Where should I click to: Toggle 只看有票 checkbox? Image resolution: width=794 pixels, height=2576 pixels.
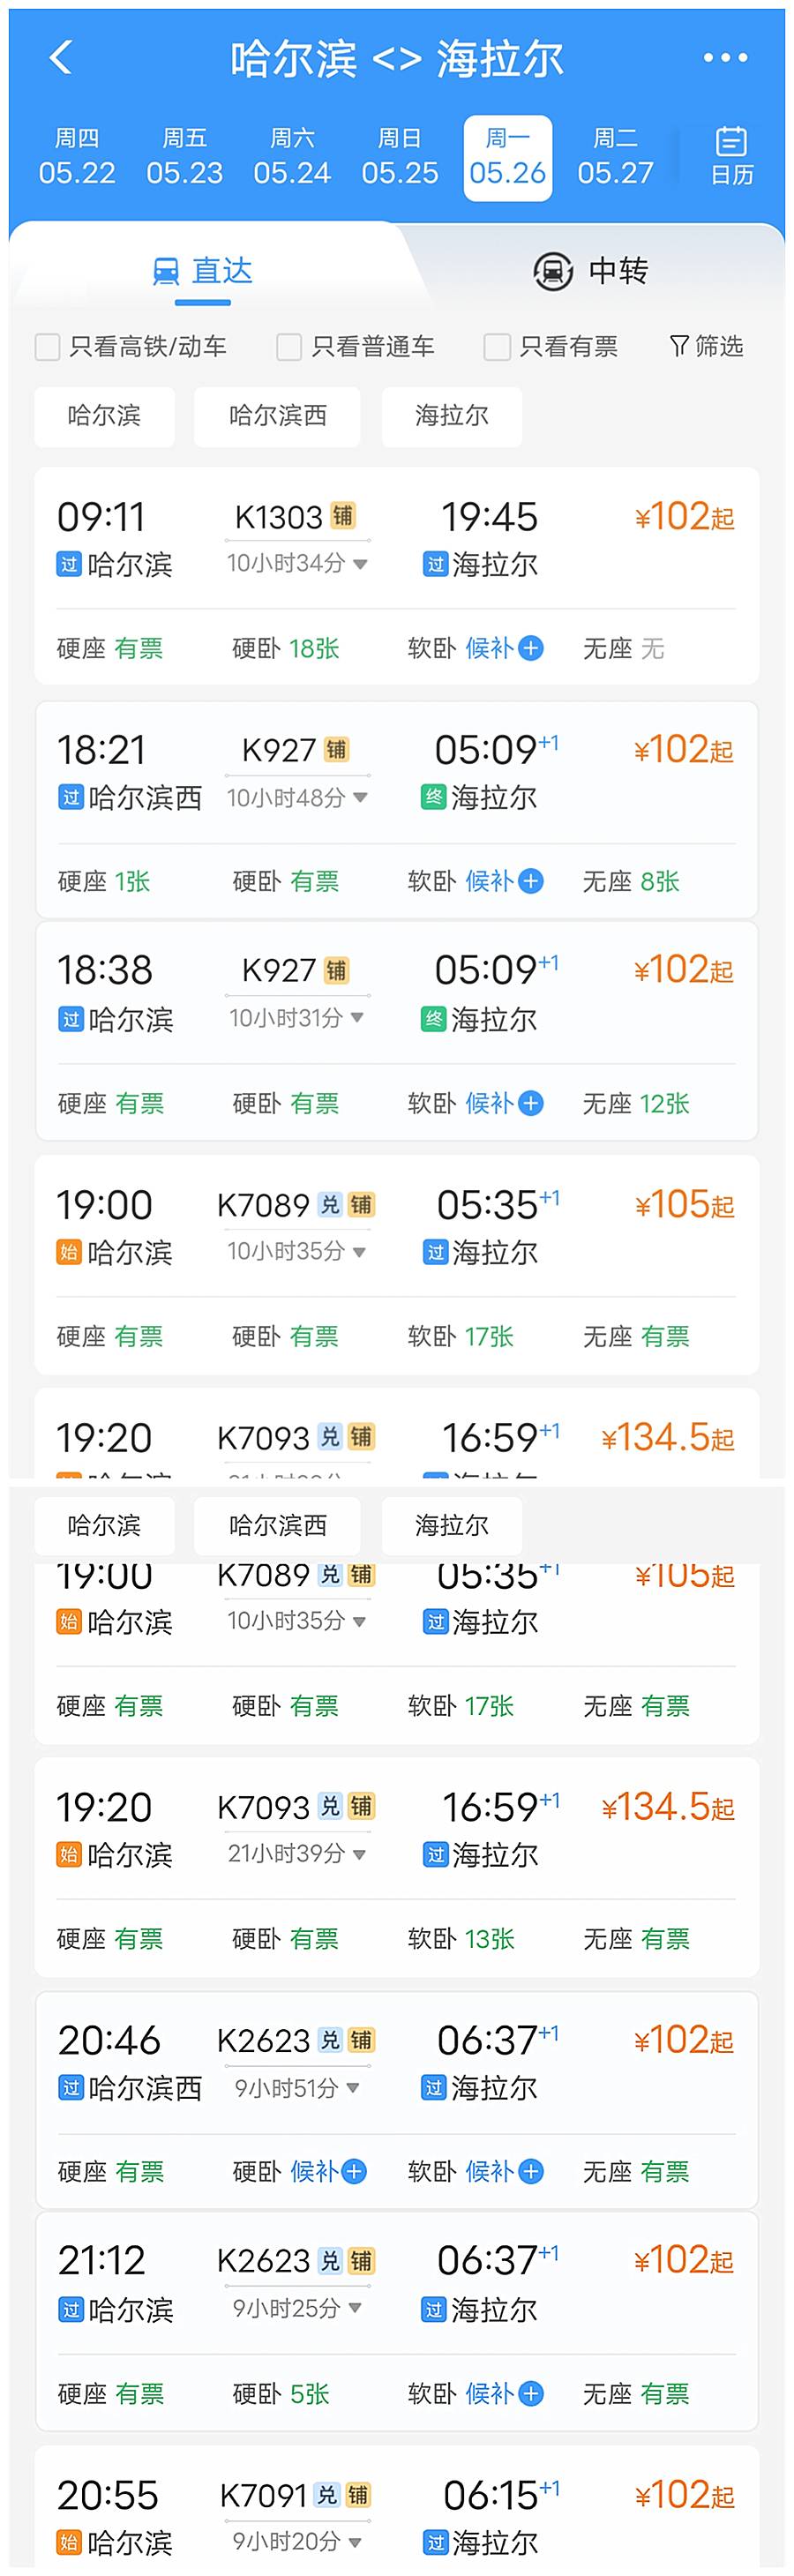point(497,347)
